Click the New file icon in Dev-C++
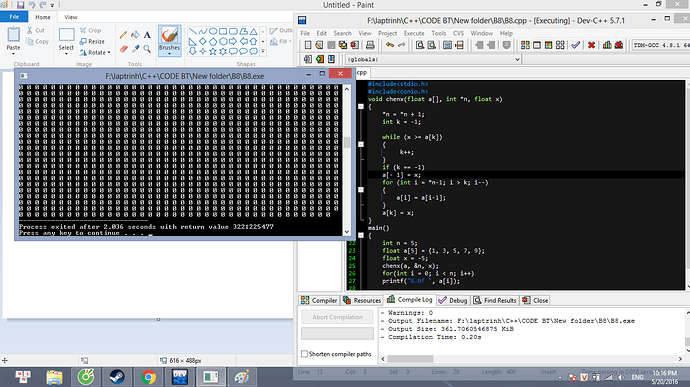 [308, 45]
